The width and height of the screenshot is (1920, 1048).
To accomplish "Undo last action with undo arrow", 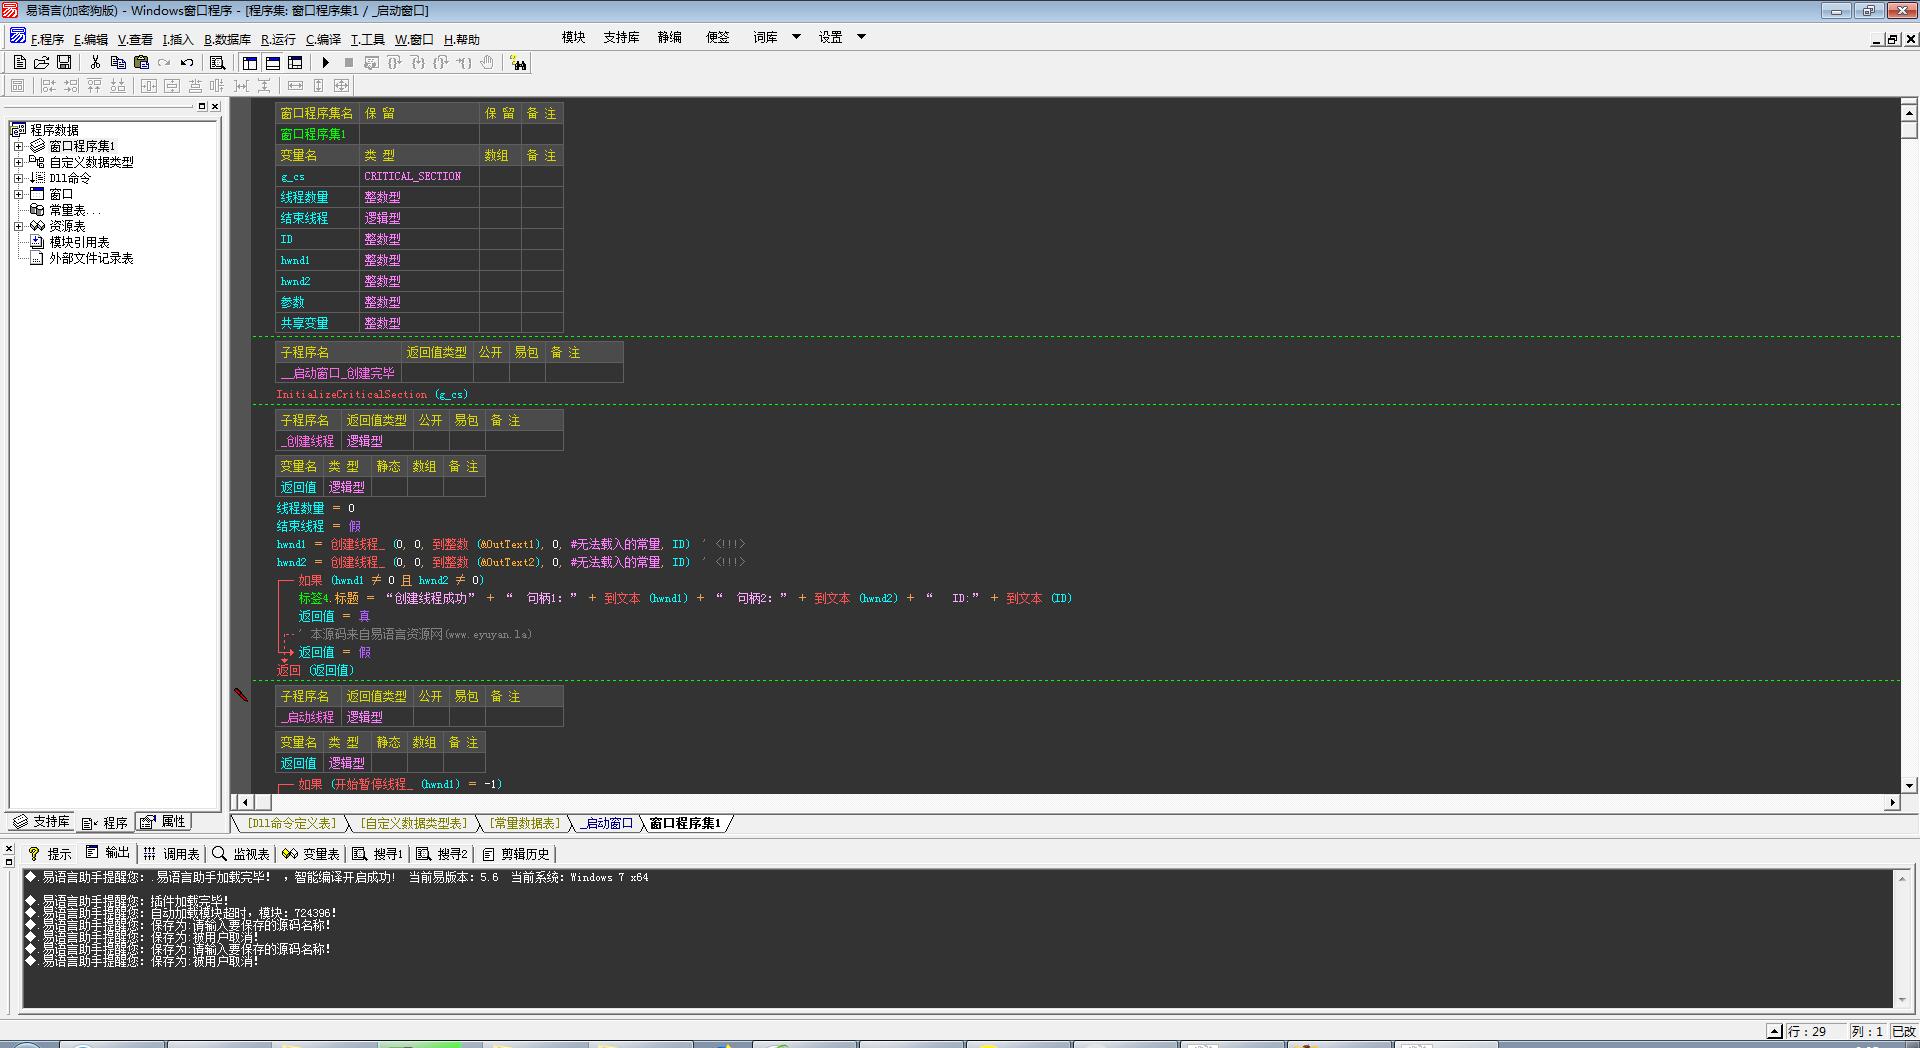I will coord(187,62).
